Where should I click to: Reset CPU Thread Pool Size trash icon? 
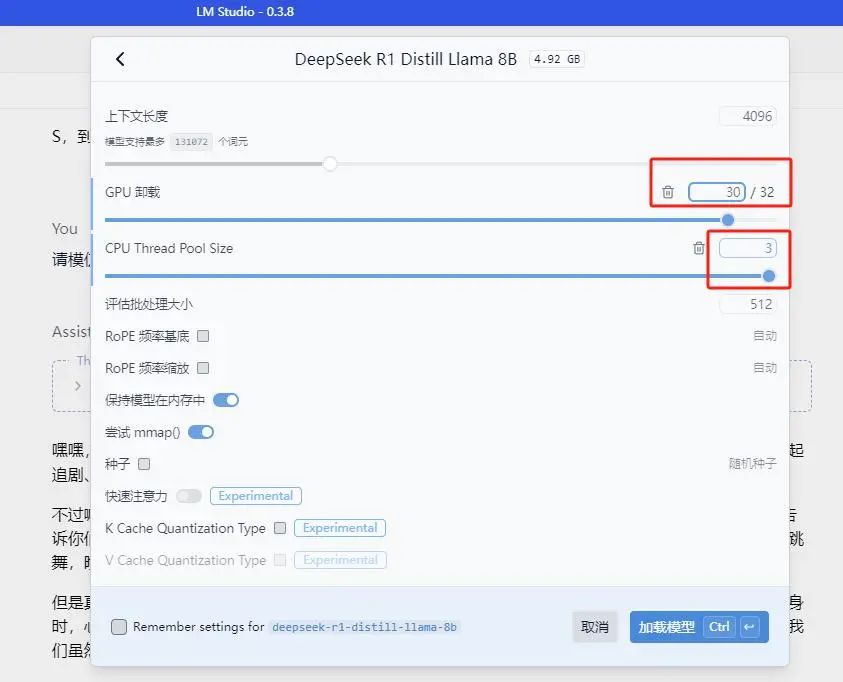tap(698, 248)
